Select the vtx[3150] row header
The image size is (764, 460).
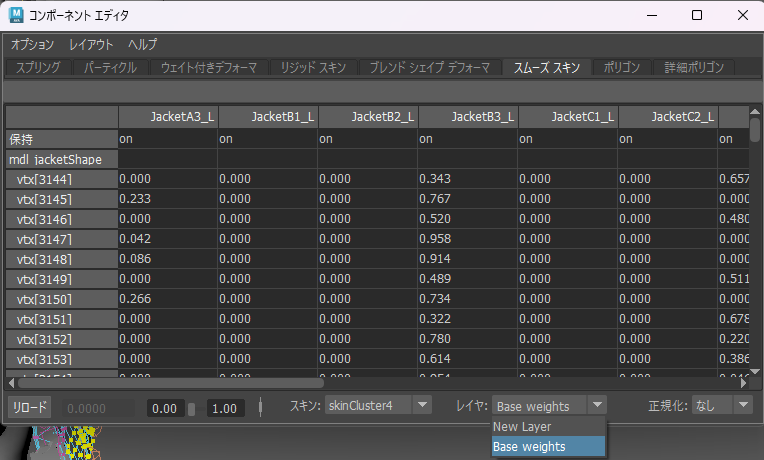click(x=62, y=299)
